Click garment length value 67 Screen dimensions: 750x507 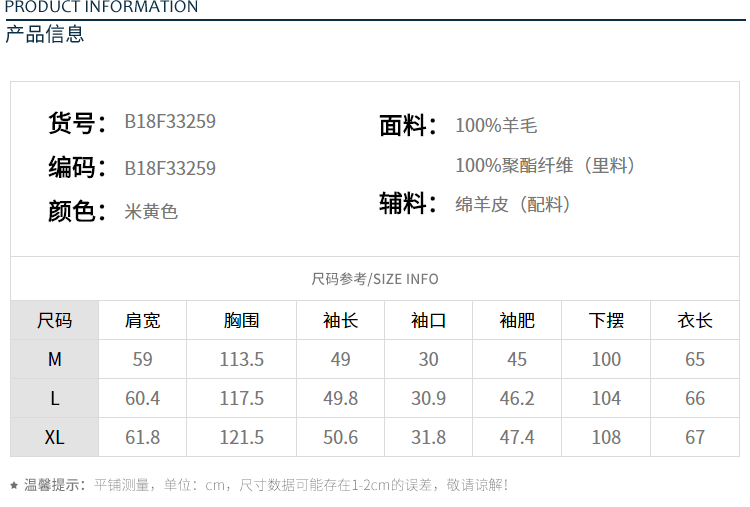point(695,437)
